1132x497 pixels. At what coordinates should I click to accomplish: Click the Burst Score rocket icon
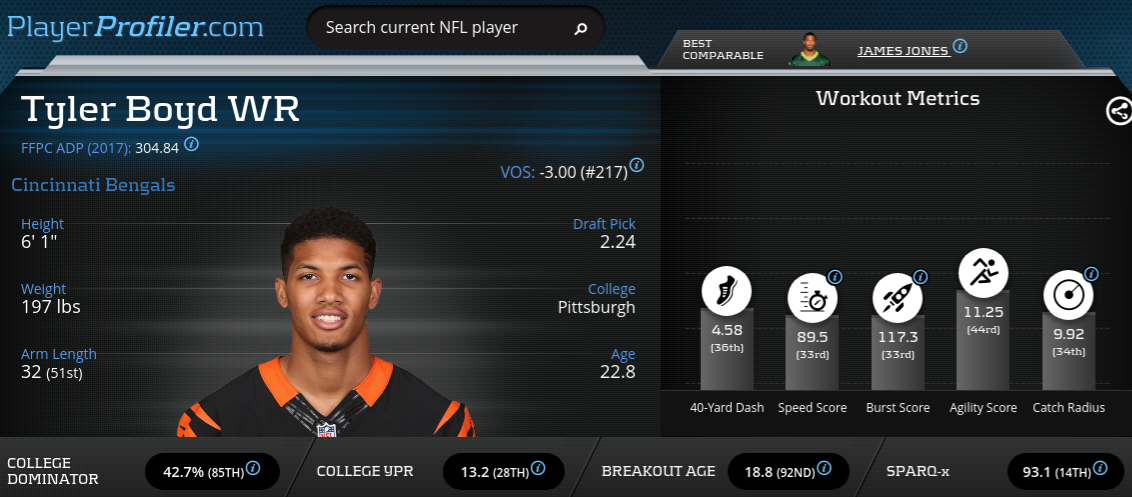pos(897,298)
